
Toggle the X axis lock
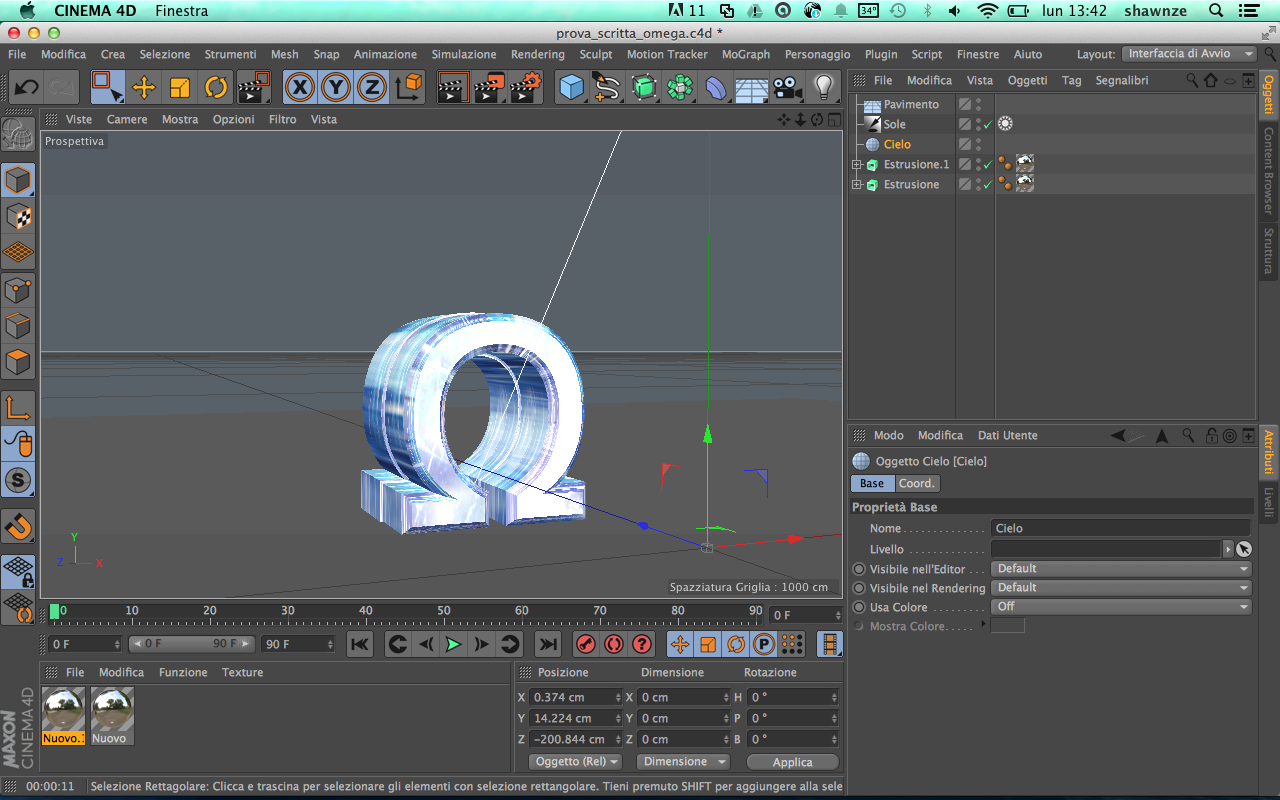(x=299, y=88)
